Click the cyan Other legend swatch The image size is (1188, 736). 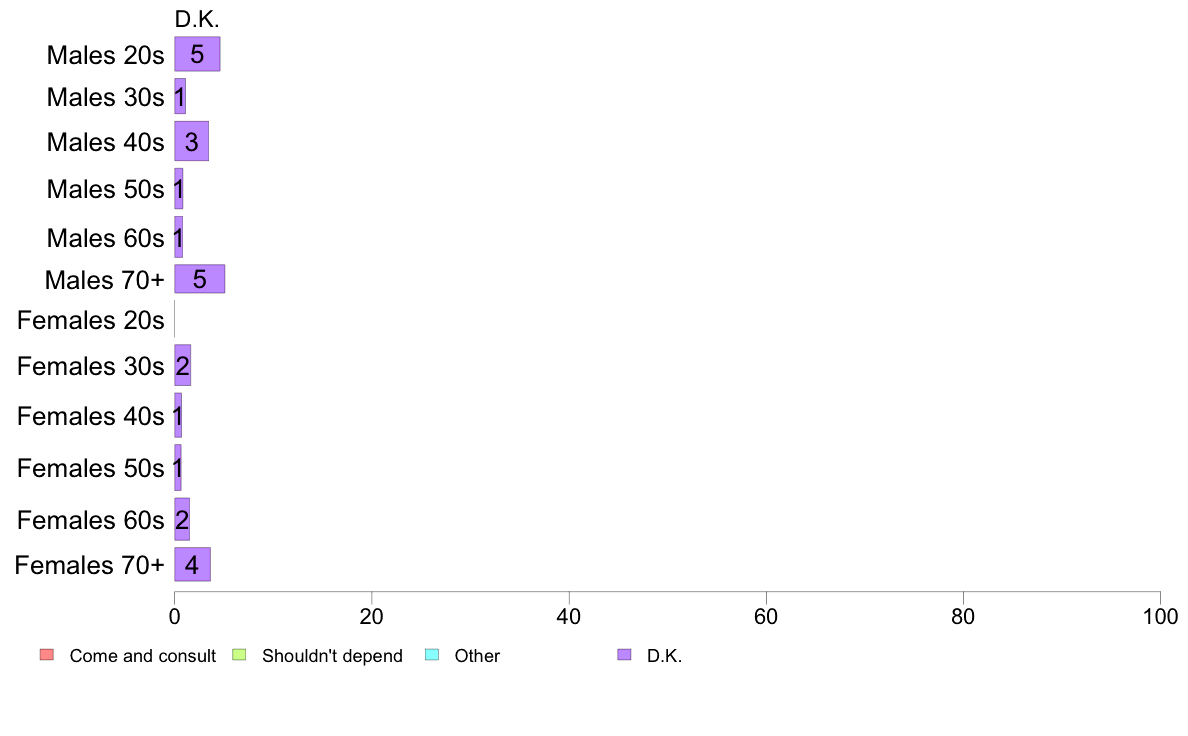432,655
